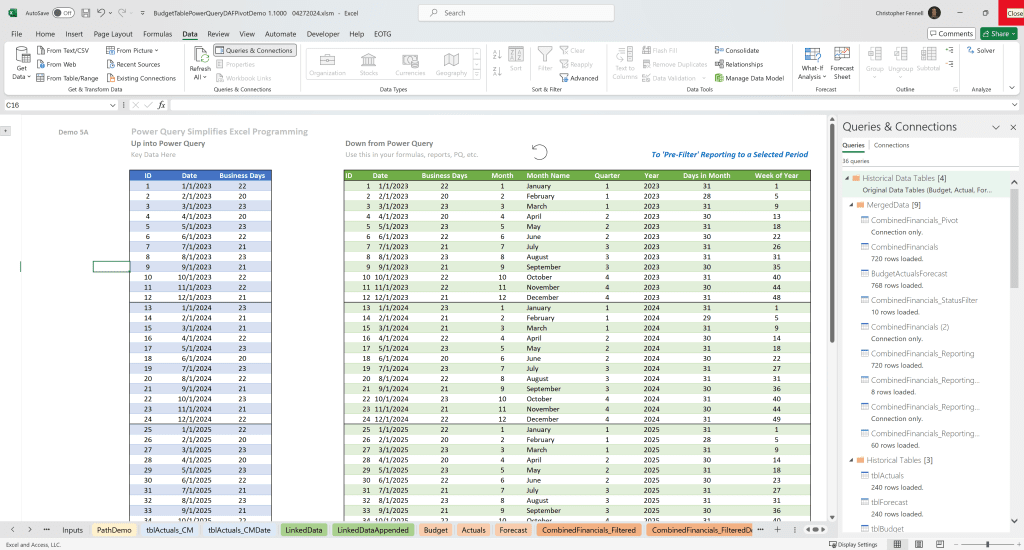Switch to Page Layout view in status bar
This screenshot has height=550, width=1024.
[918, 544]
